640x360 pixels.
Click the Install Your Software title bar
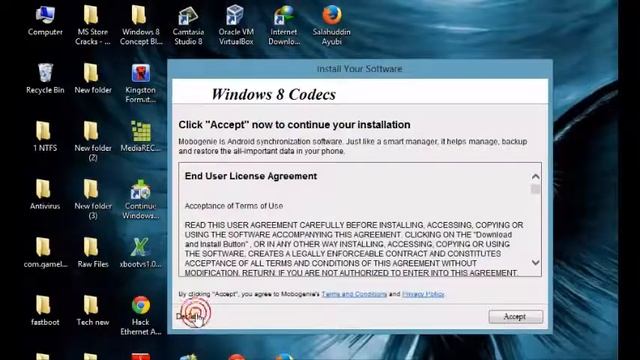coord(360,69)
